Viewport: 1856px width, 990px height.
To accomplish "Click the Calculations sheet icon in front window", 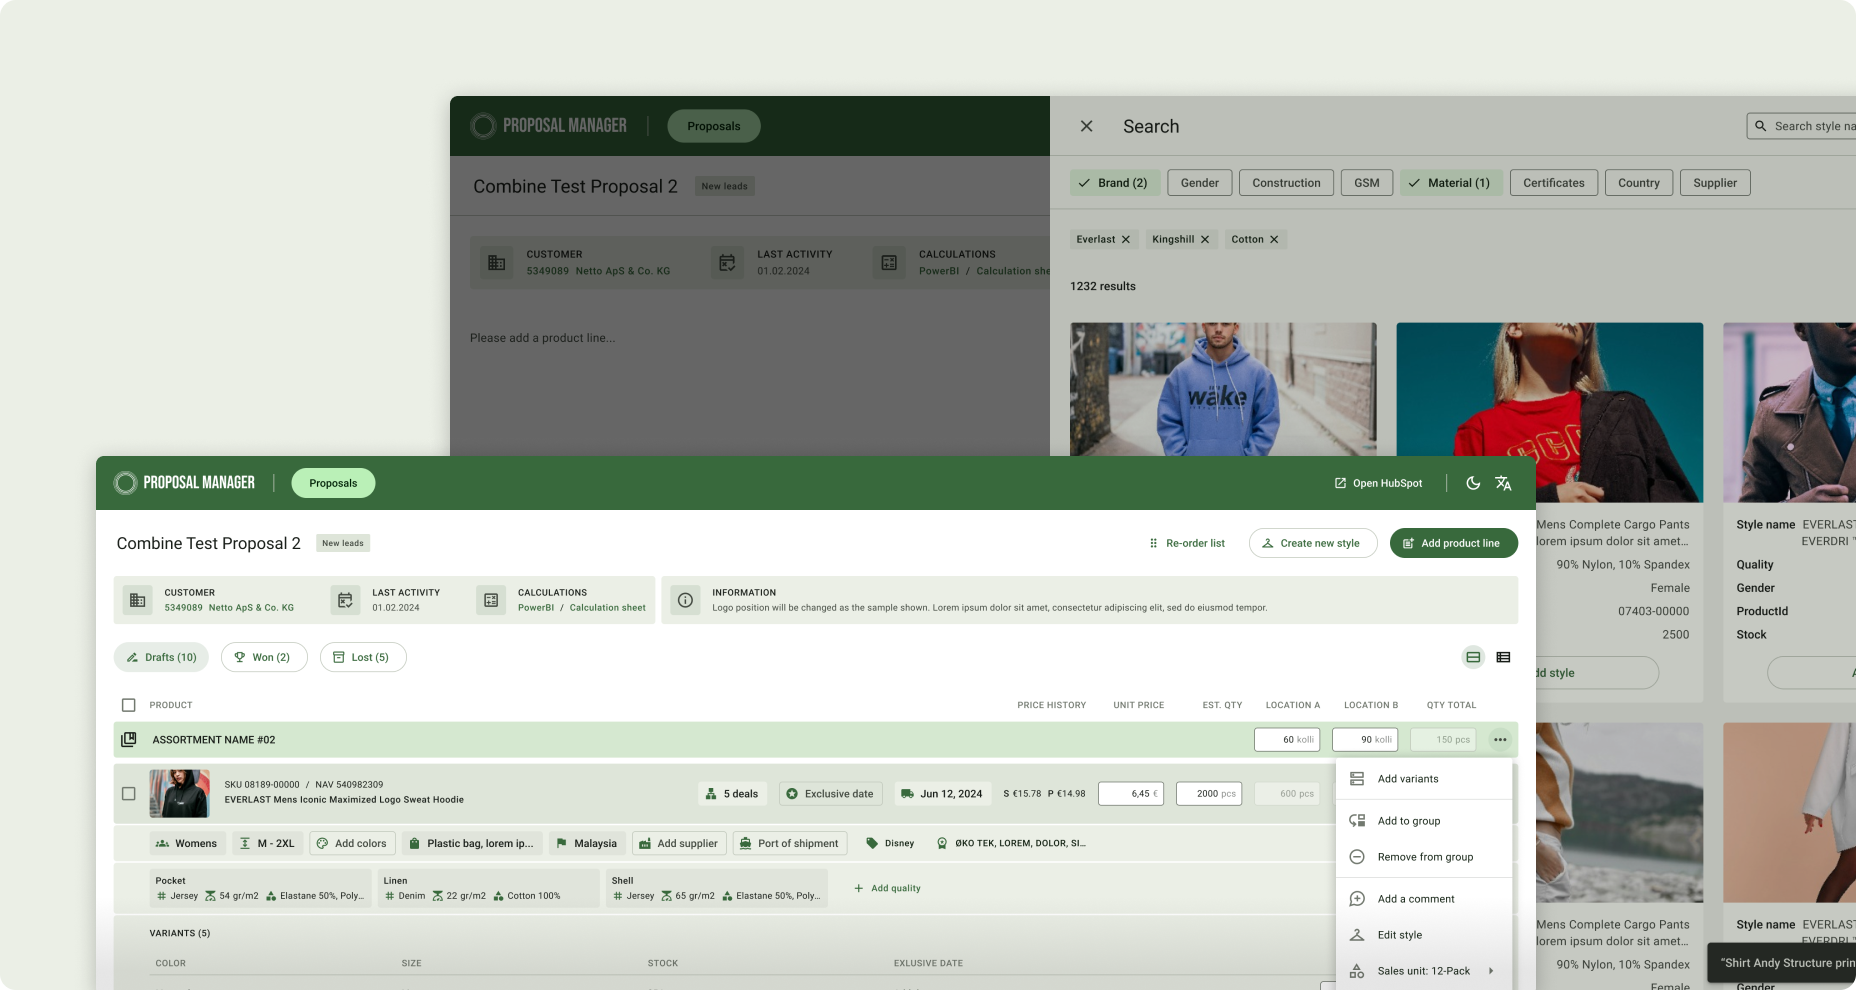I will 491,600.
